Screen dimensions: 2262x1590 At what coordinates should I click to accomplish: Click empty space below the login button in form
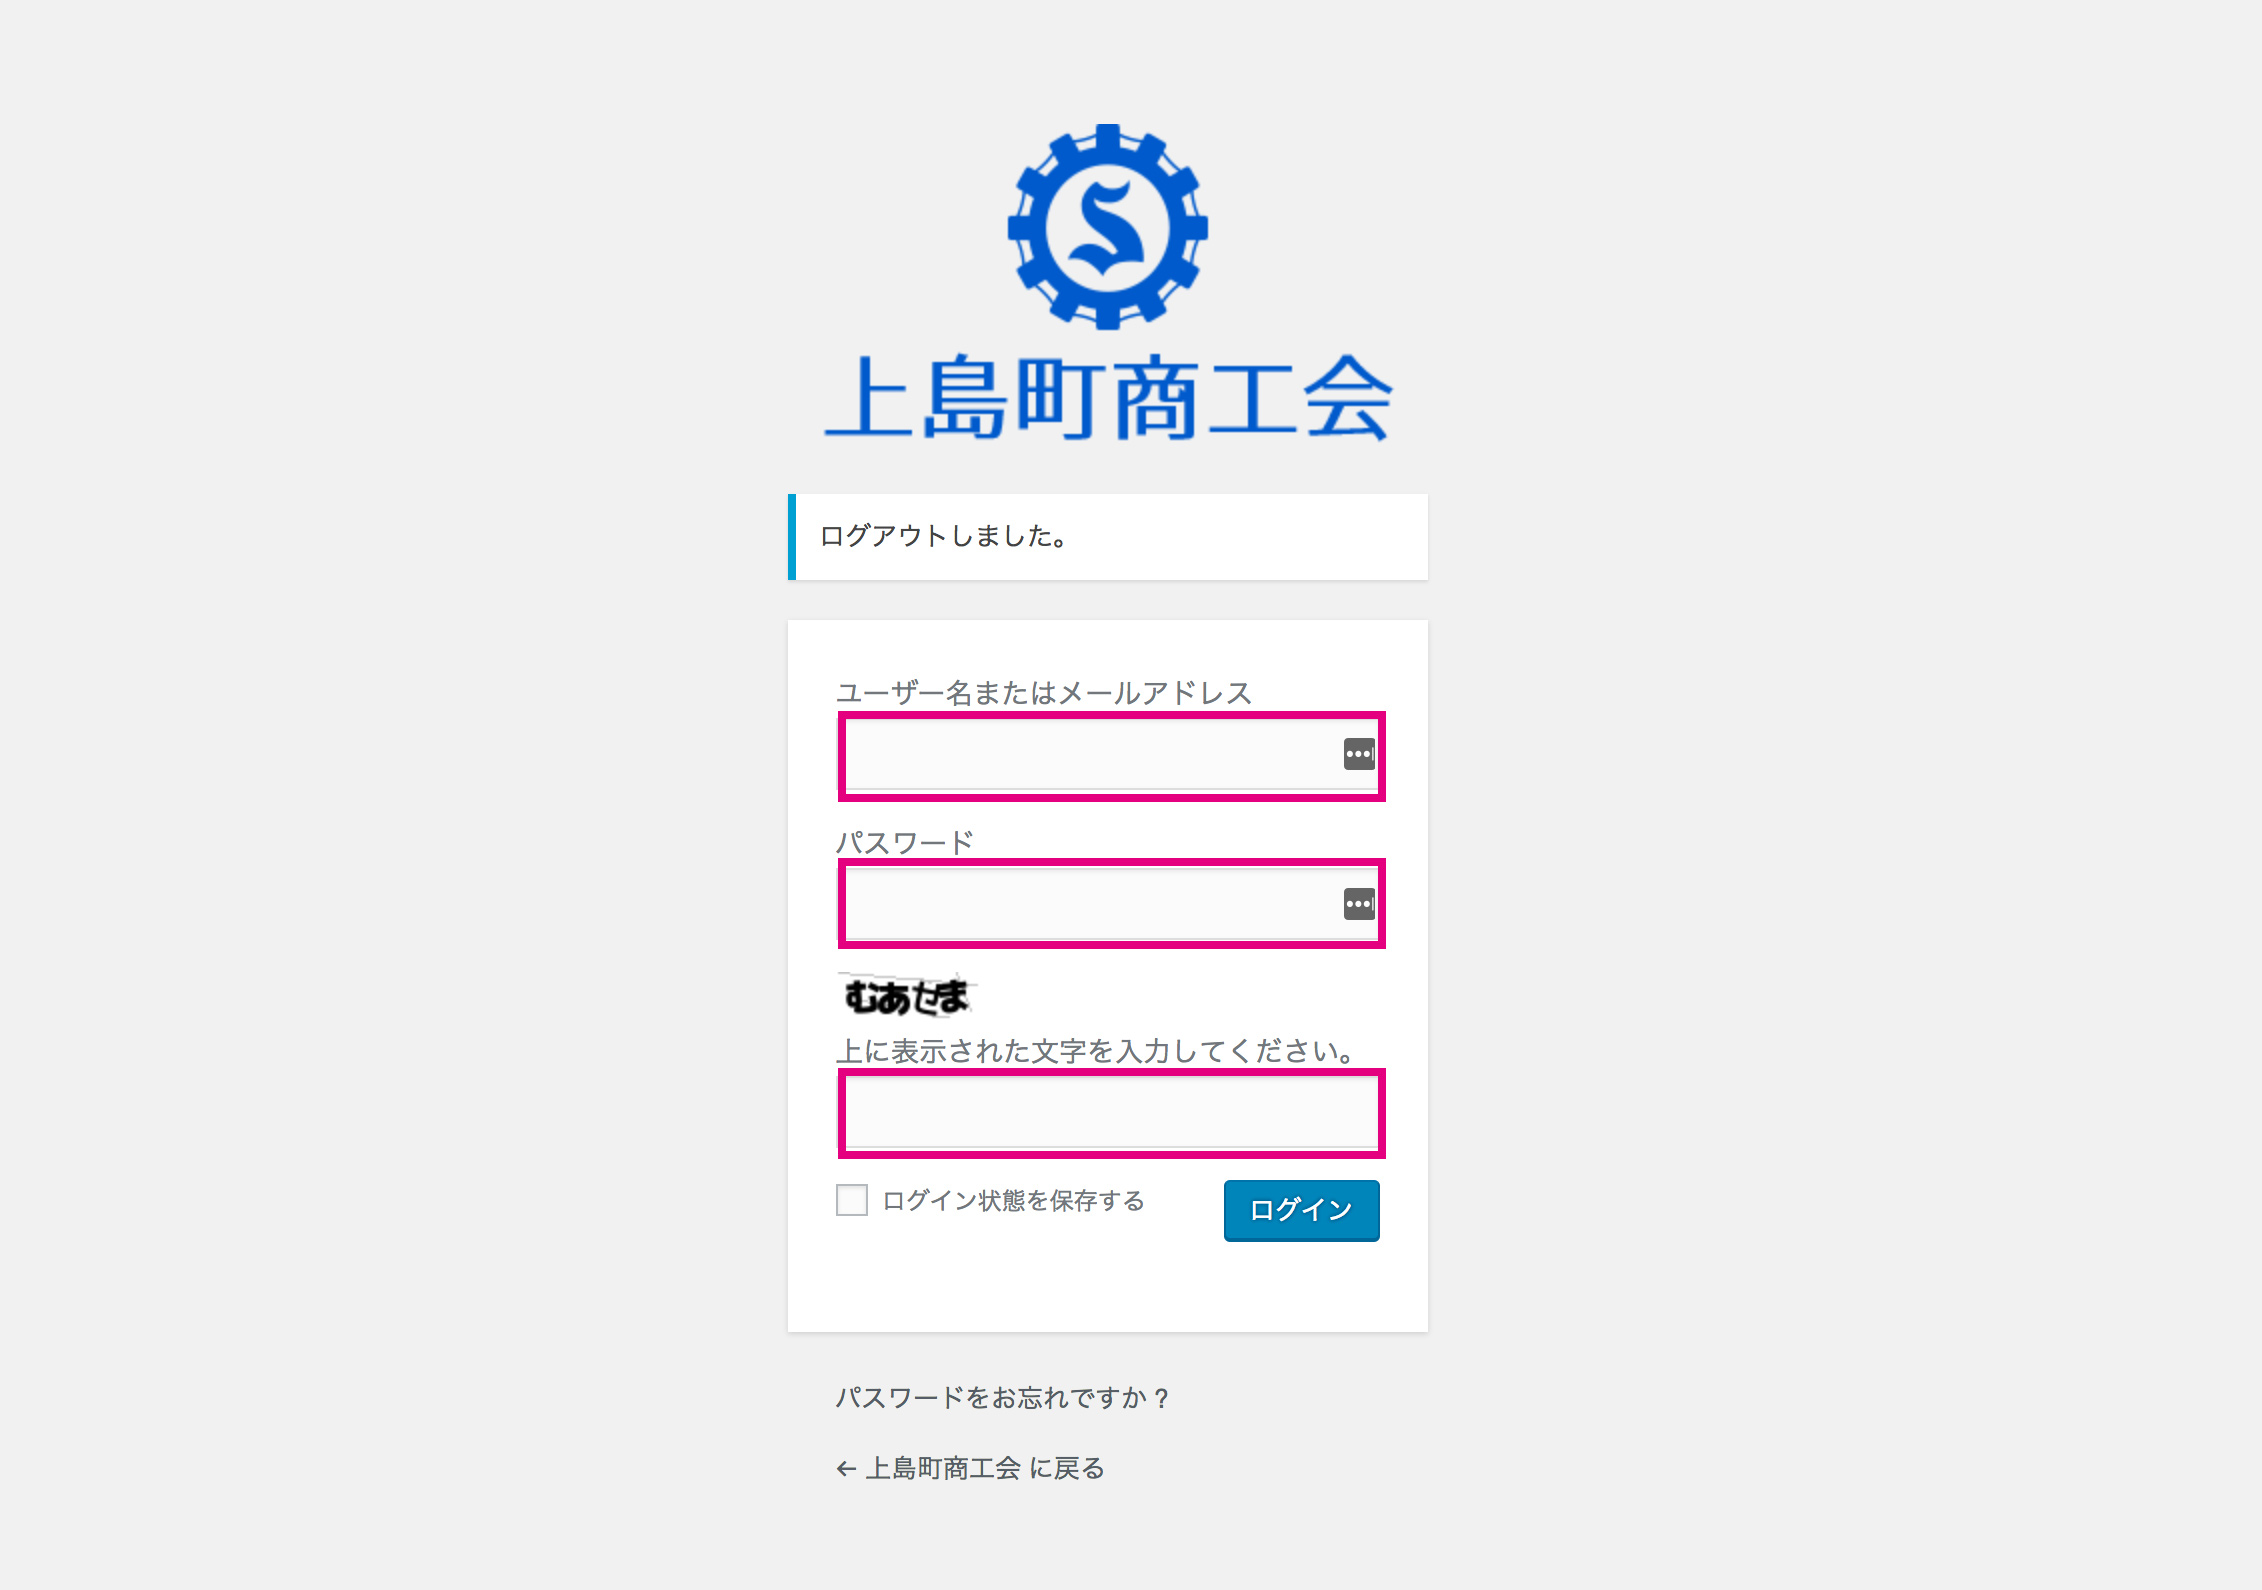coord(1108,1288)
